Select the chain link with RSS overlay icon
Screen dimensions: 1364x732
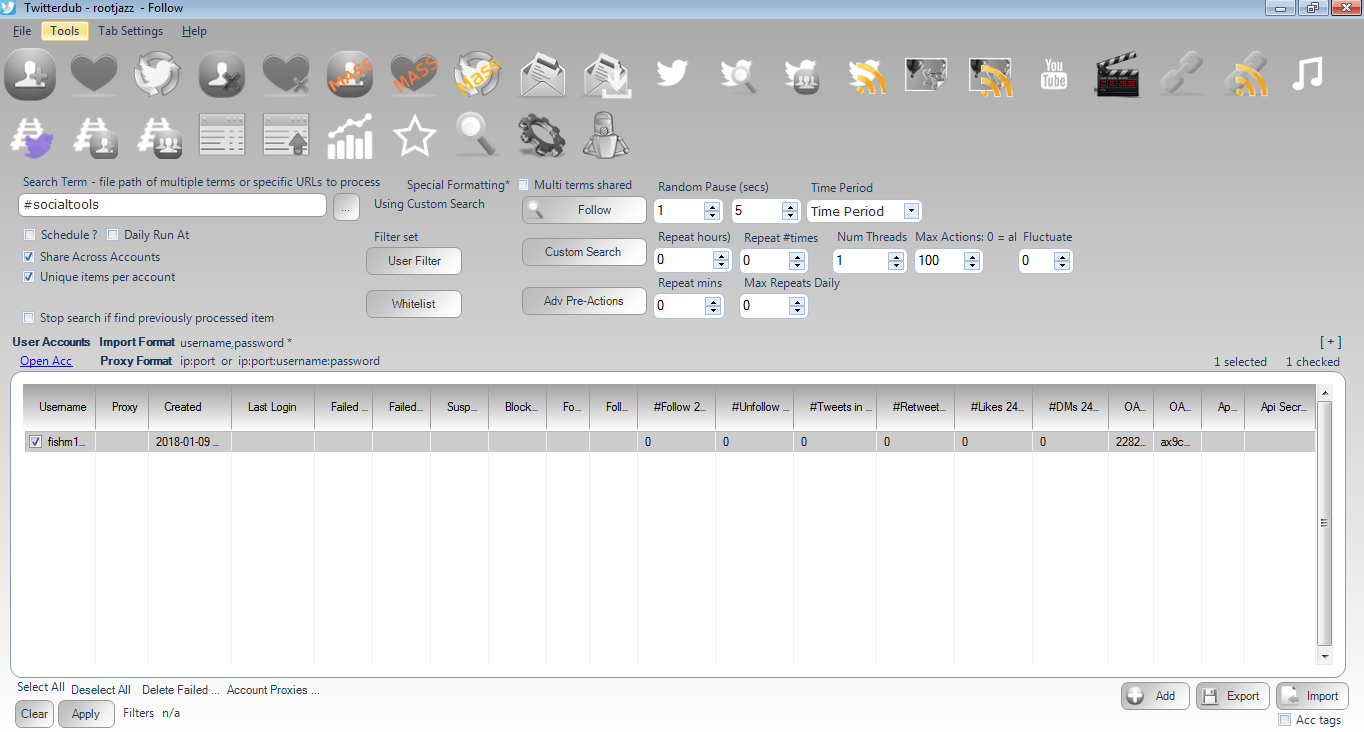tap(1246, 74)
